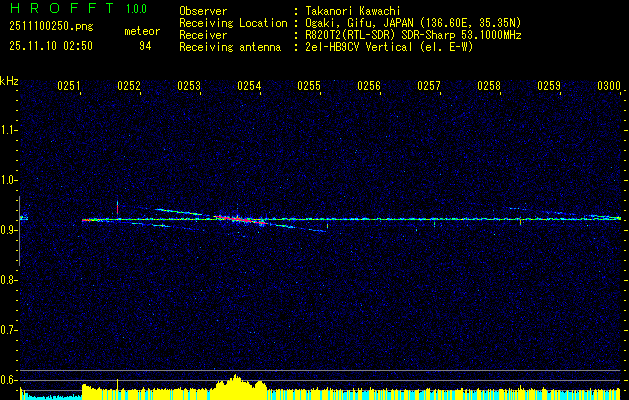Viewport: 629px width, 400px height.
Task: Click the Receiving Location label
Action: coord(233,23)
